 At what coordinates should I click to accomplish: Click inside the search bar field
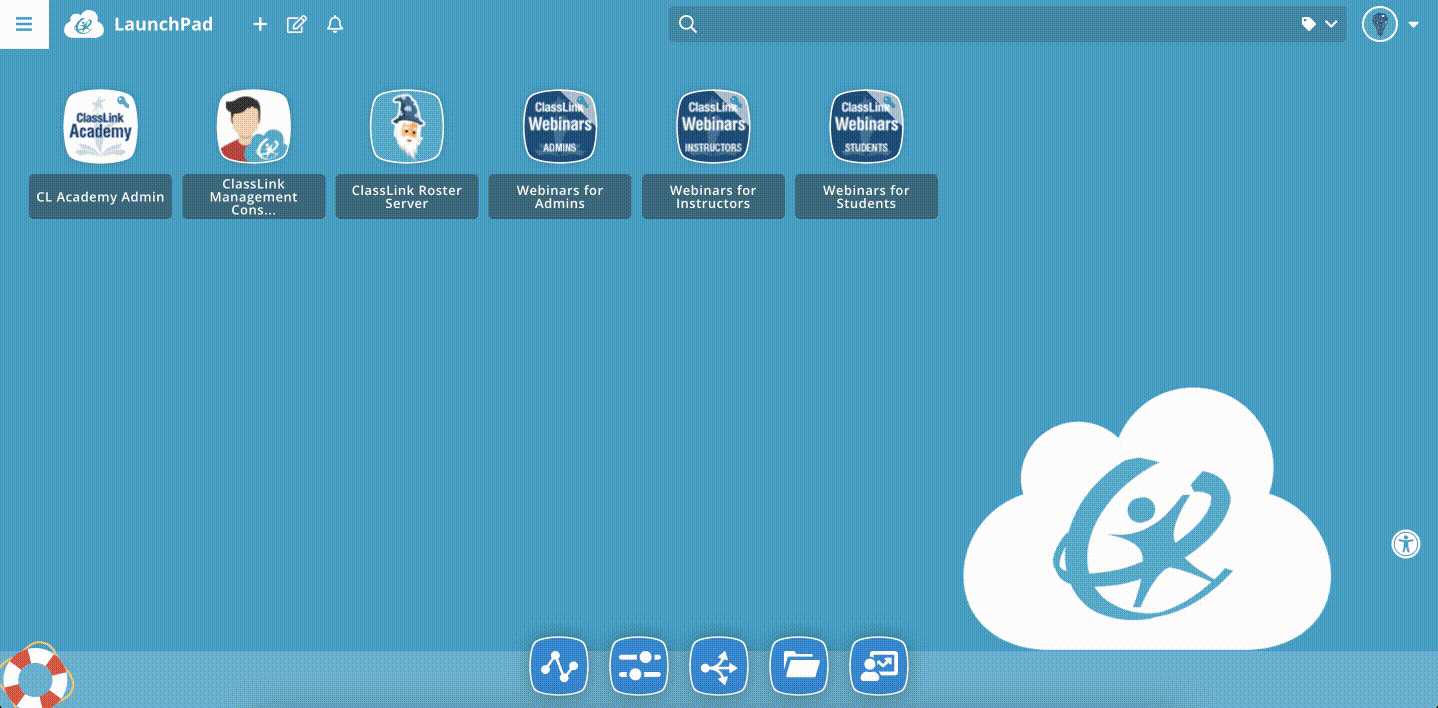pyautogui.click(x=990, y=24)
